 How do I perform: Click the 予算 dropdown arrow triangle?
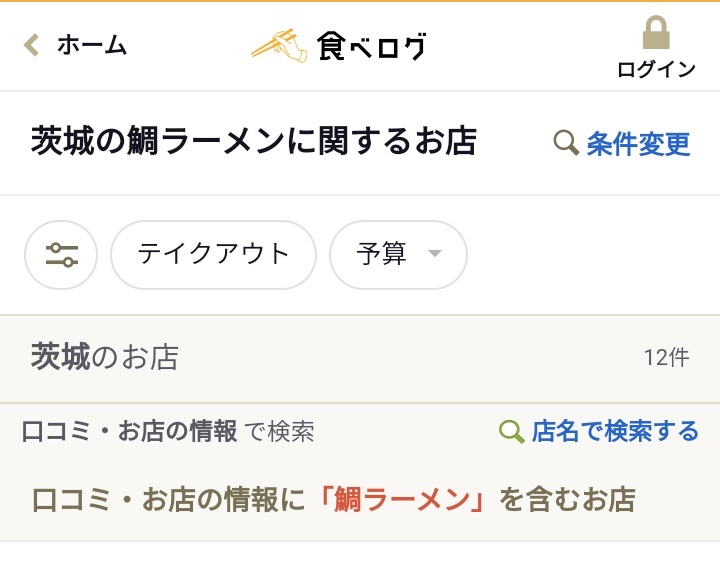coord(434,253)
